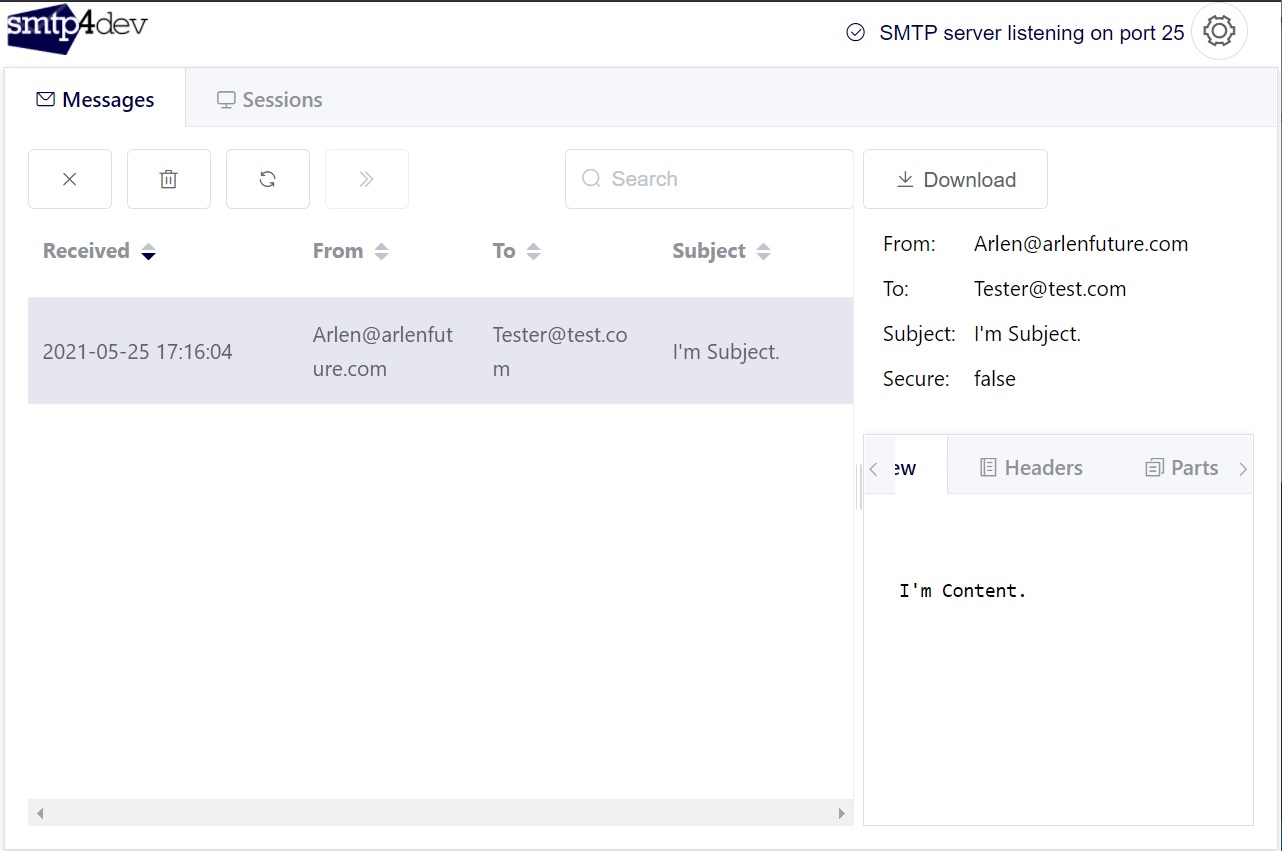Refresh the message list
This screenshot has height=851, width=1282.
tap(267, 179)
